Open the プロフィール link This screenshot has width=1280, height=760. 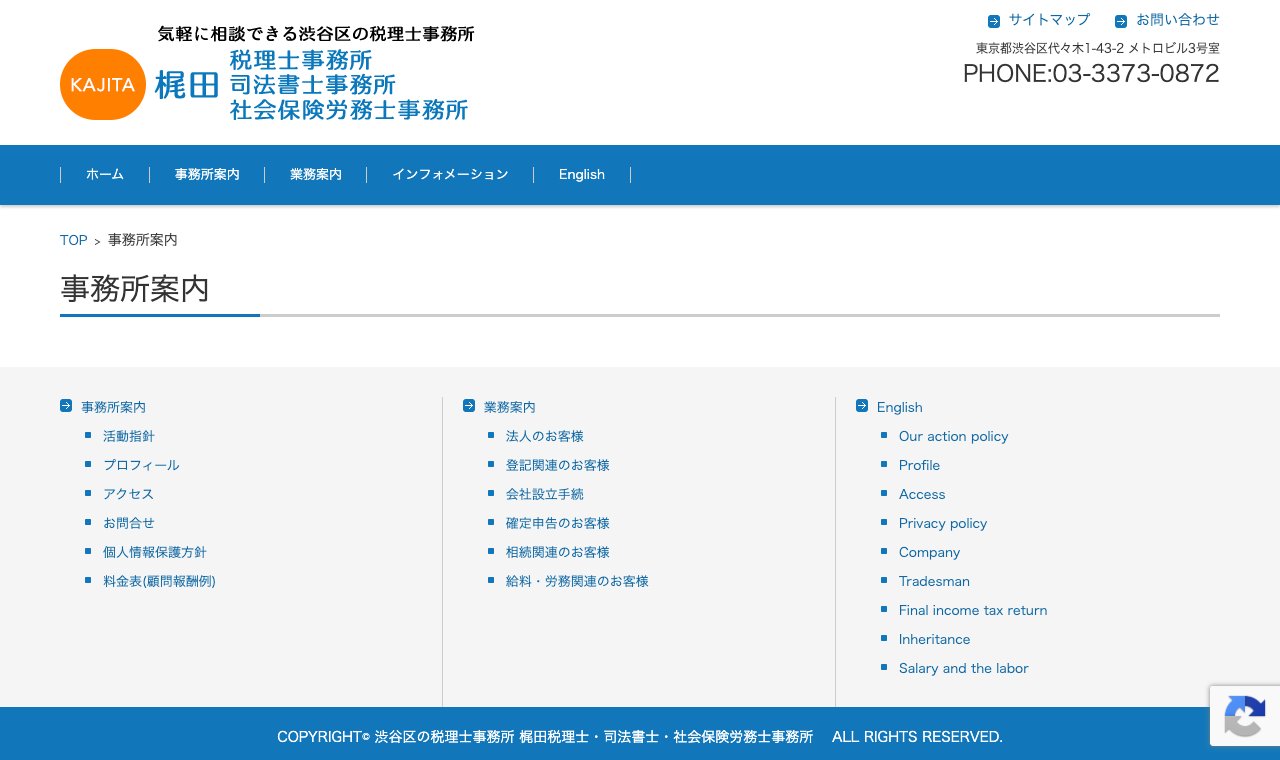point(141,465)
